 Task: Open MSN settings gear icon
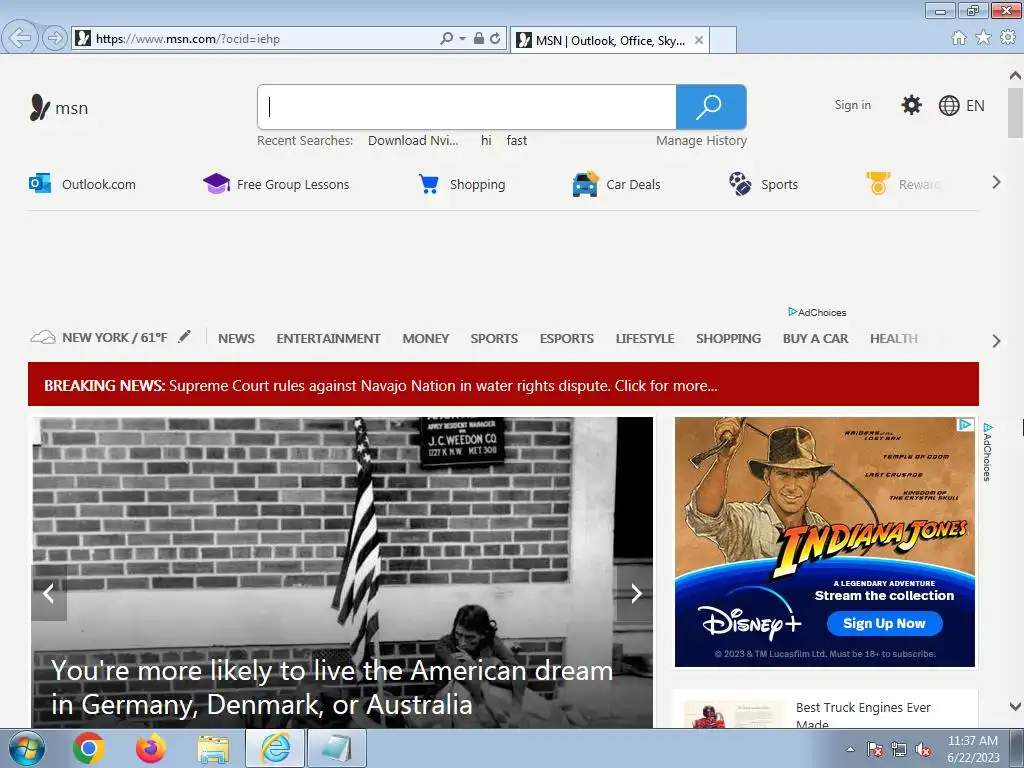[x=911, y=105]
